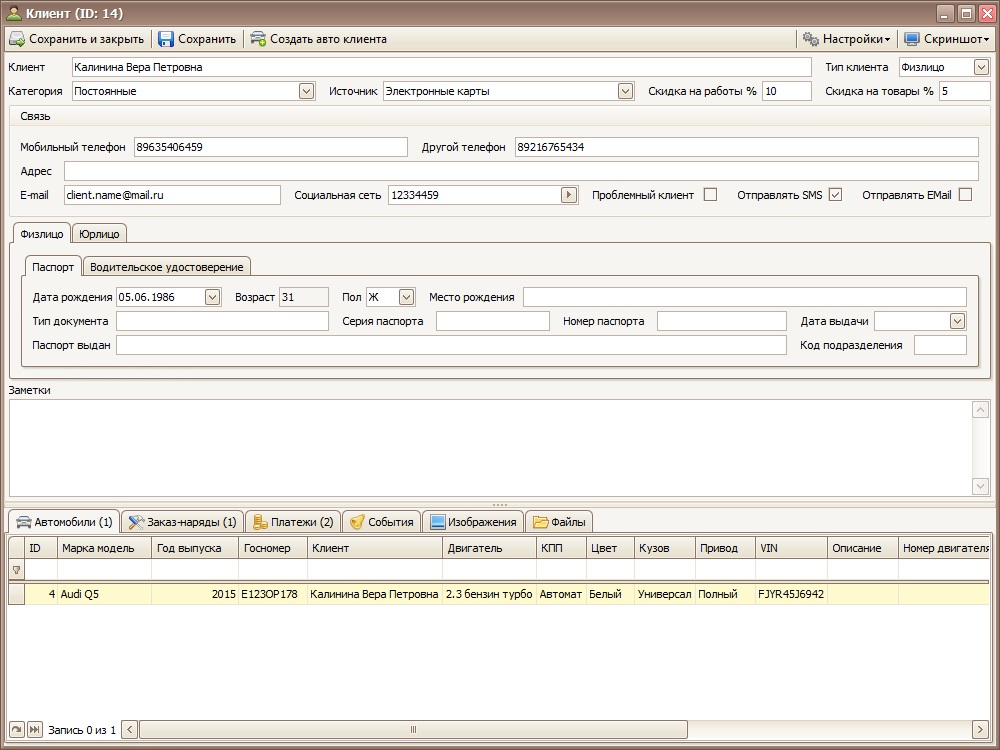Click the Мобильный телефон field
The height and width of the screenshot is (750, 1000).
(x=270, y=147)
